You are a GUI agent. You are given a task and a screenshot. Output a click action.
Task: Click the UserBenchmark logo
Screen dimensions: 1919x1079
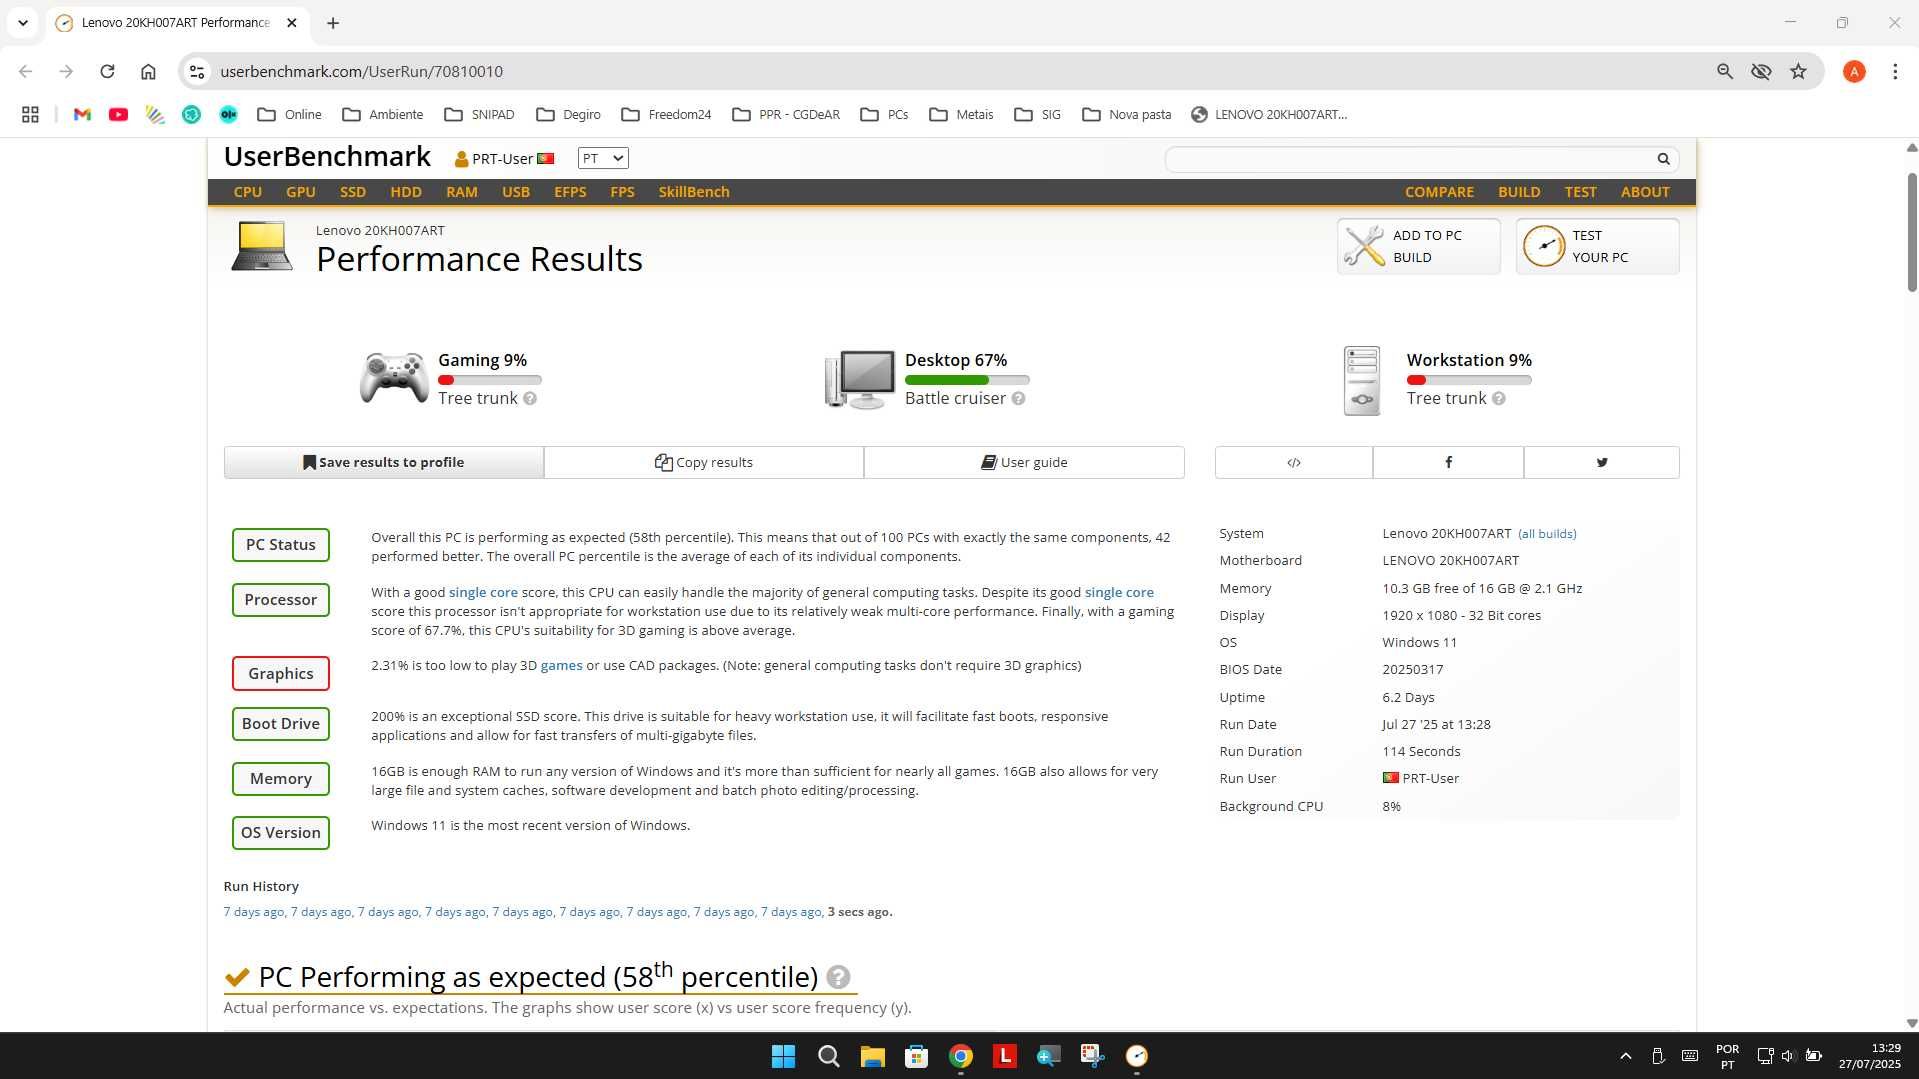tap(327, 157)
